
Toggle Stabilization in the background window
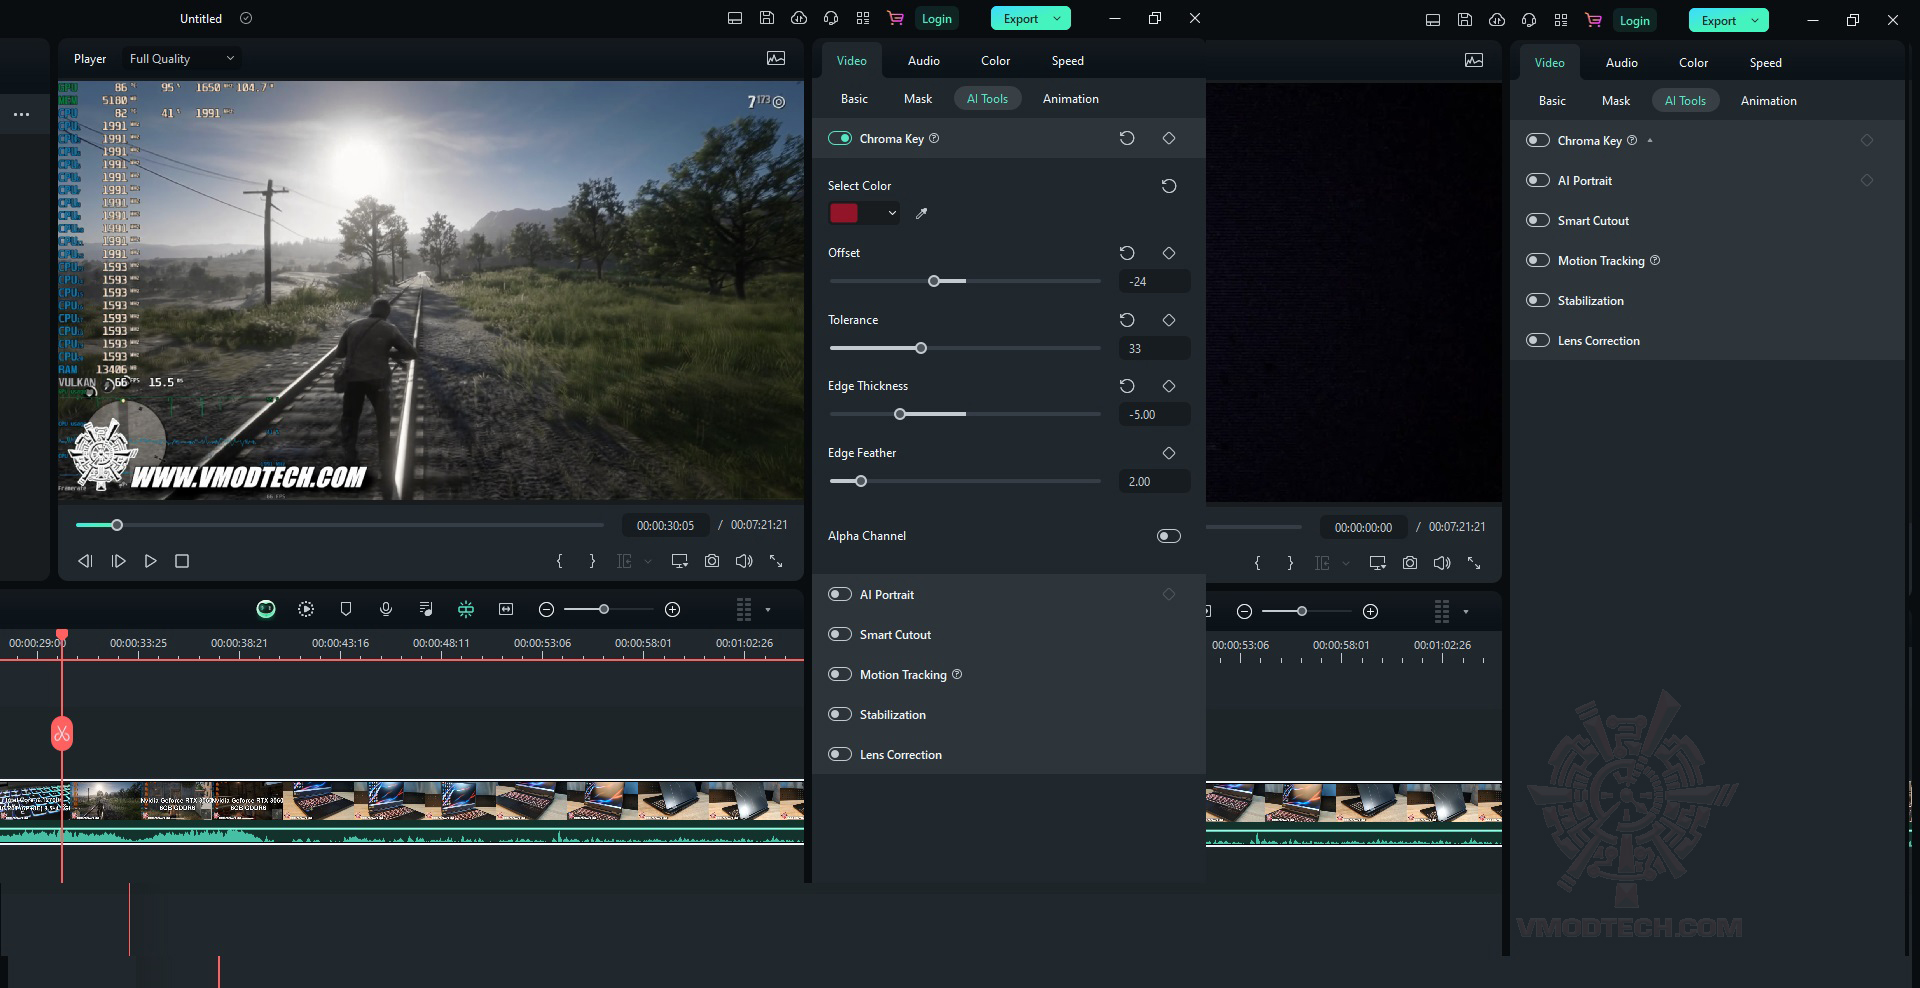click(x=1538, y=300)
